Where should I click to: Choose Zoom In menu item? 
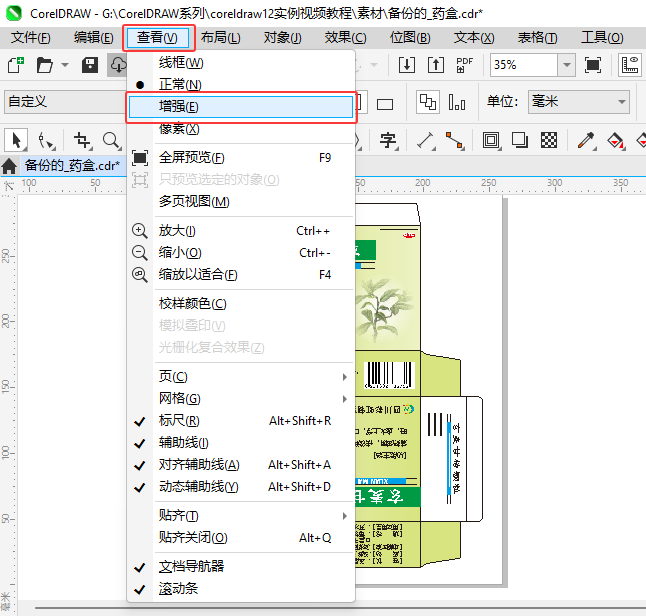point(241,231)
